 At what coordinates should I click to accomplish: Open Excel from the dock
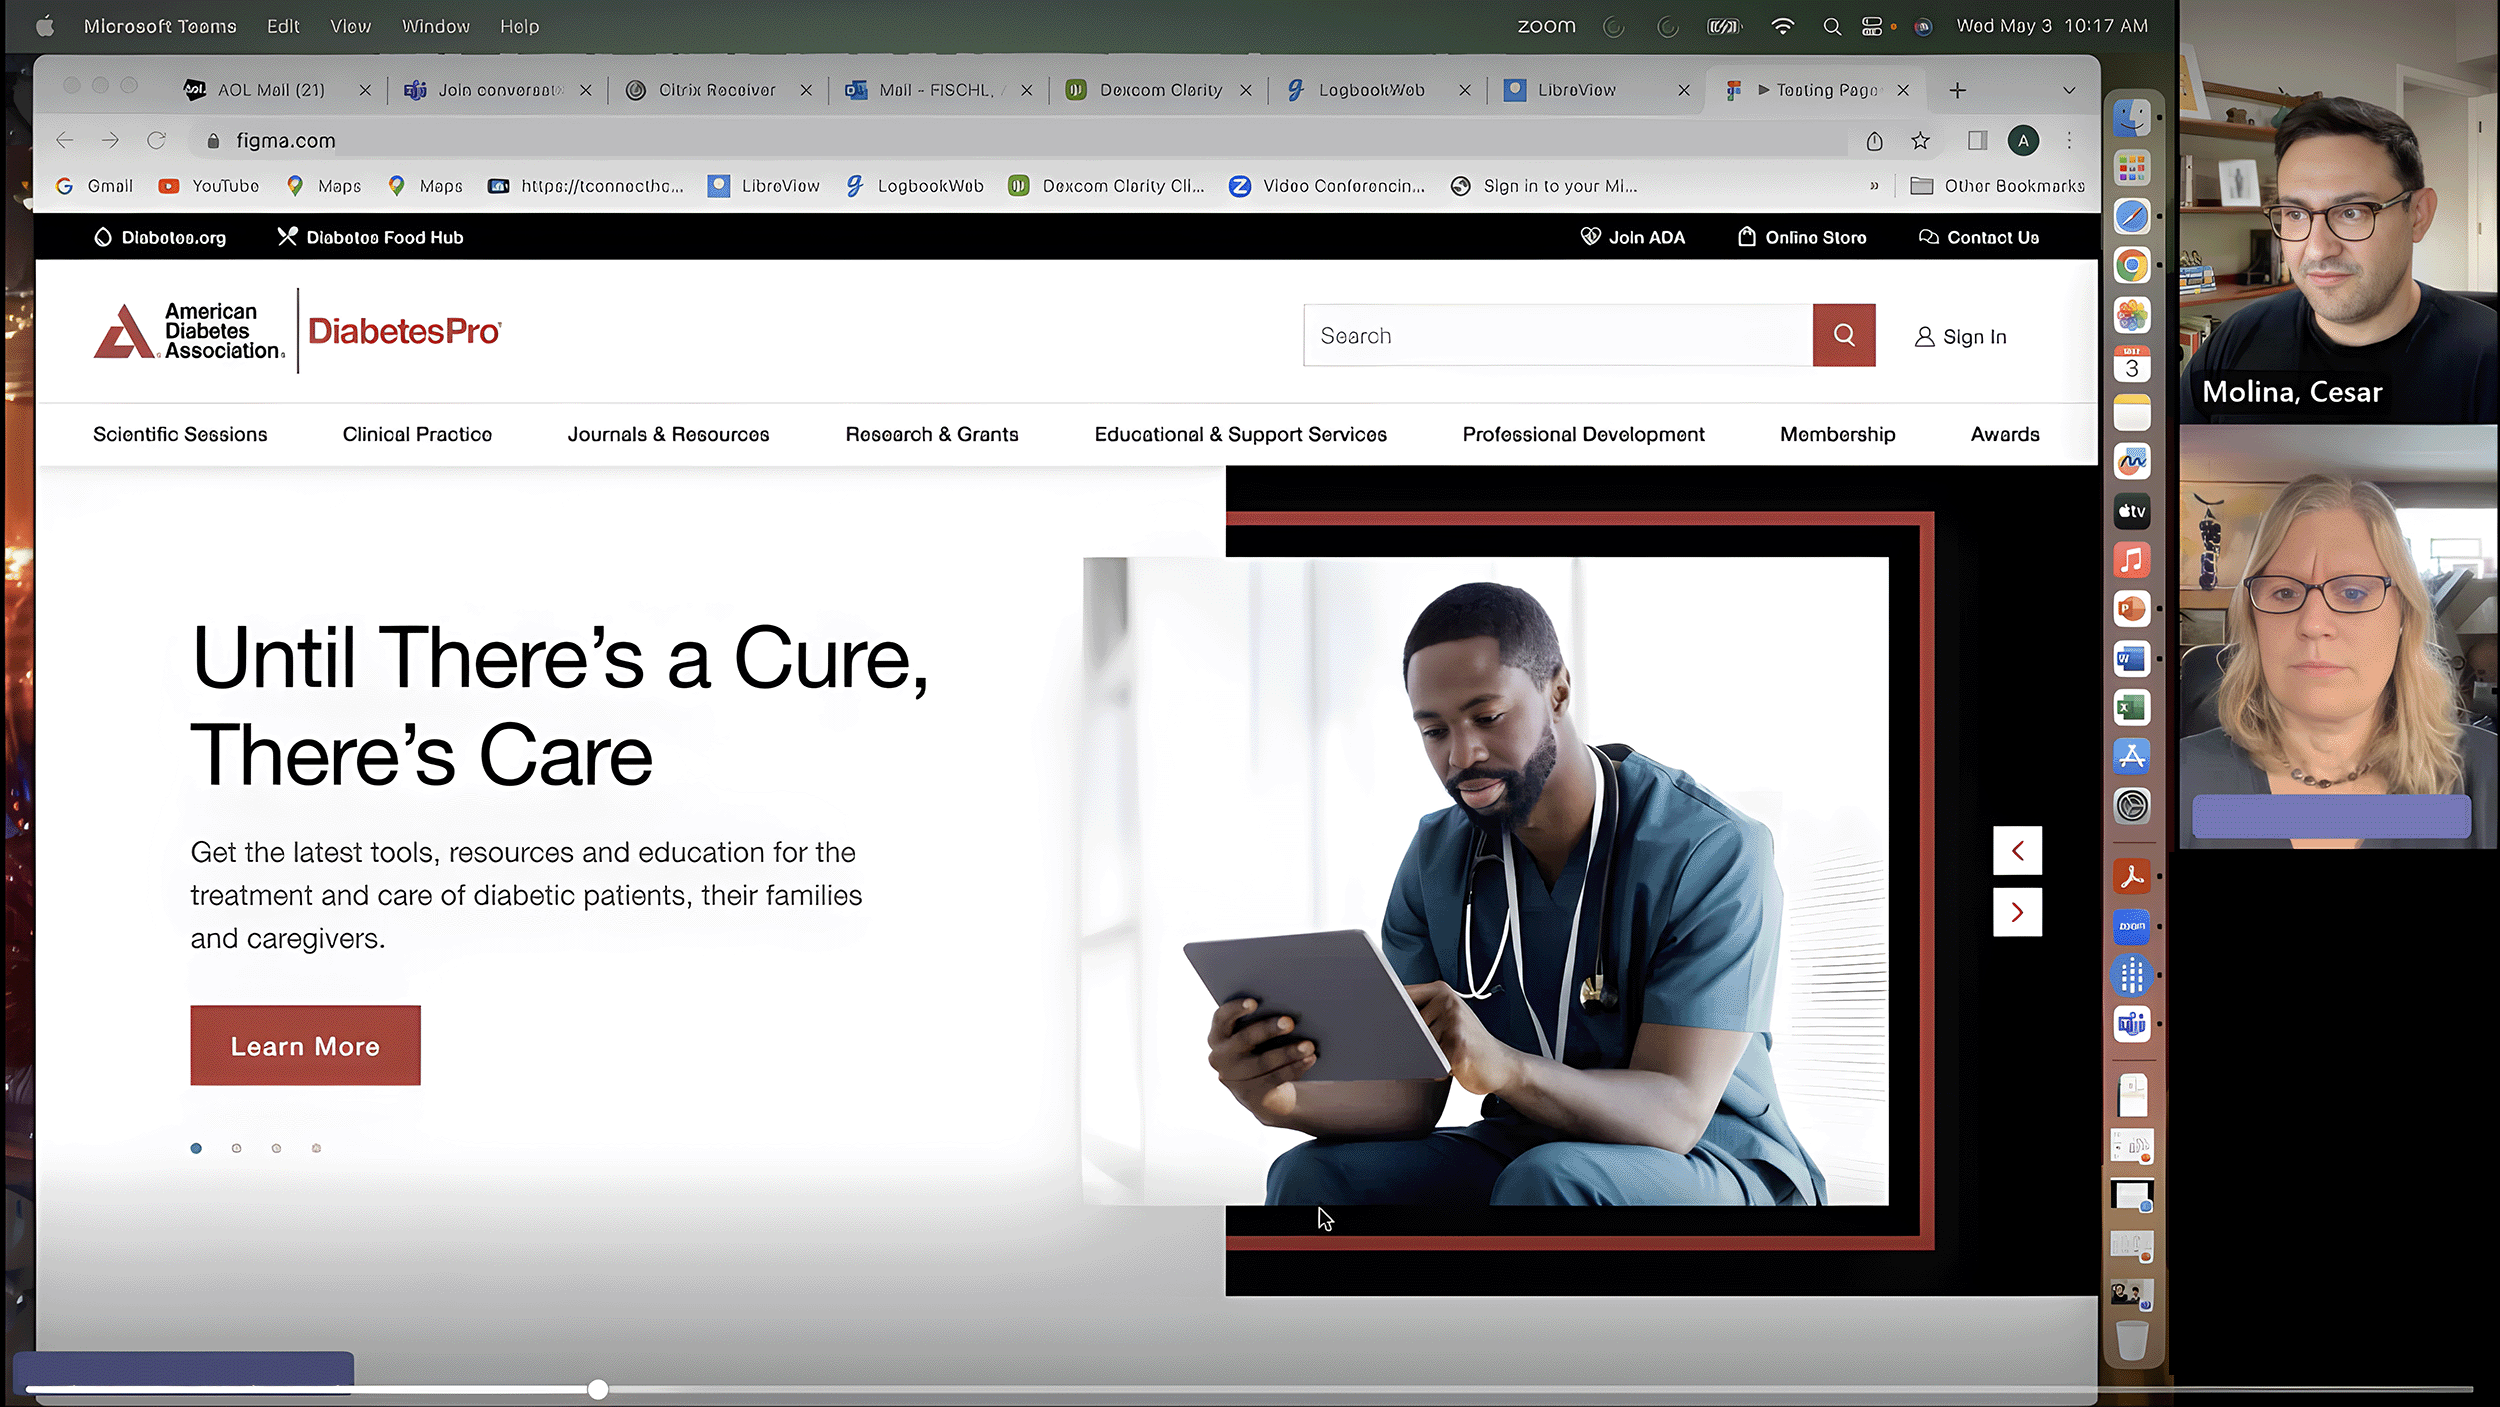coord(2131,708)
